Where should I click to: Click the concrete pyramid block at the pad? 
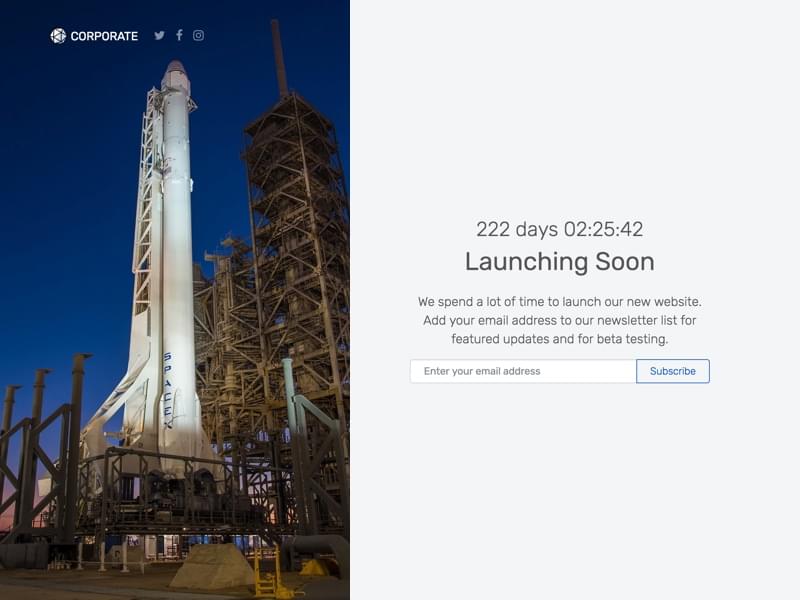213,566
